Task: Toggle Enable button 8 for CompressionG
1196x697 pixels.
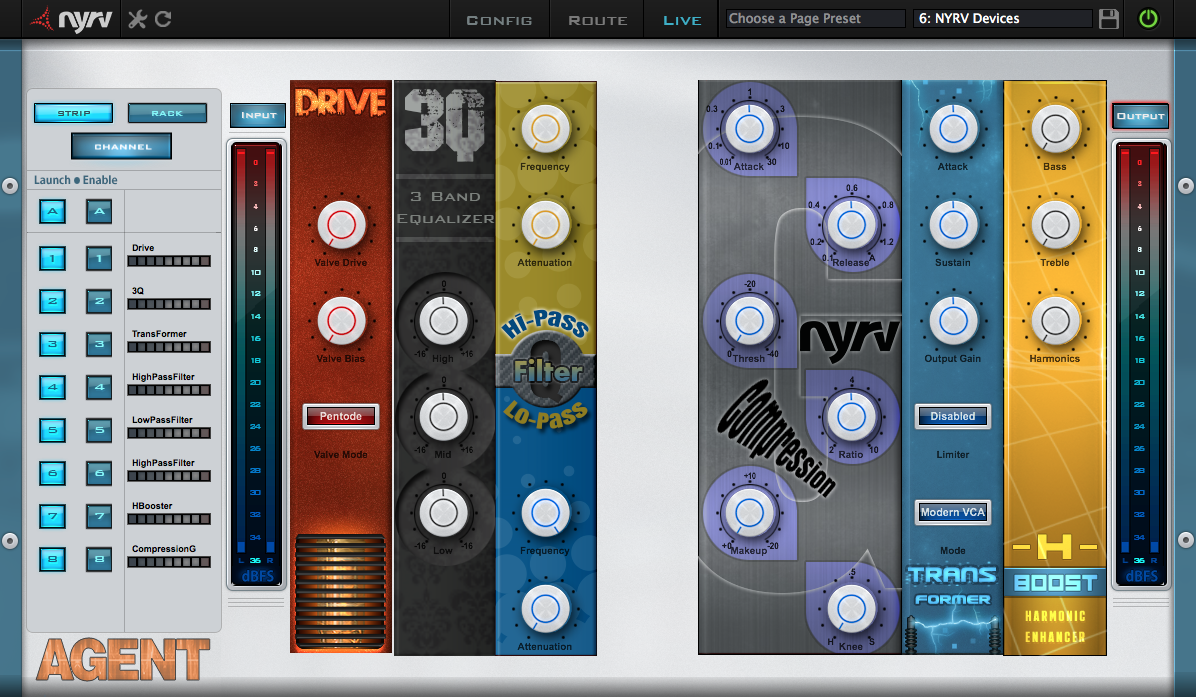Action: [x=99, y=559]
